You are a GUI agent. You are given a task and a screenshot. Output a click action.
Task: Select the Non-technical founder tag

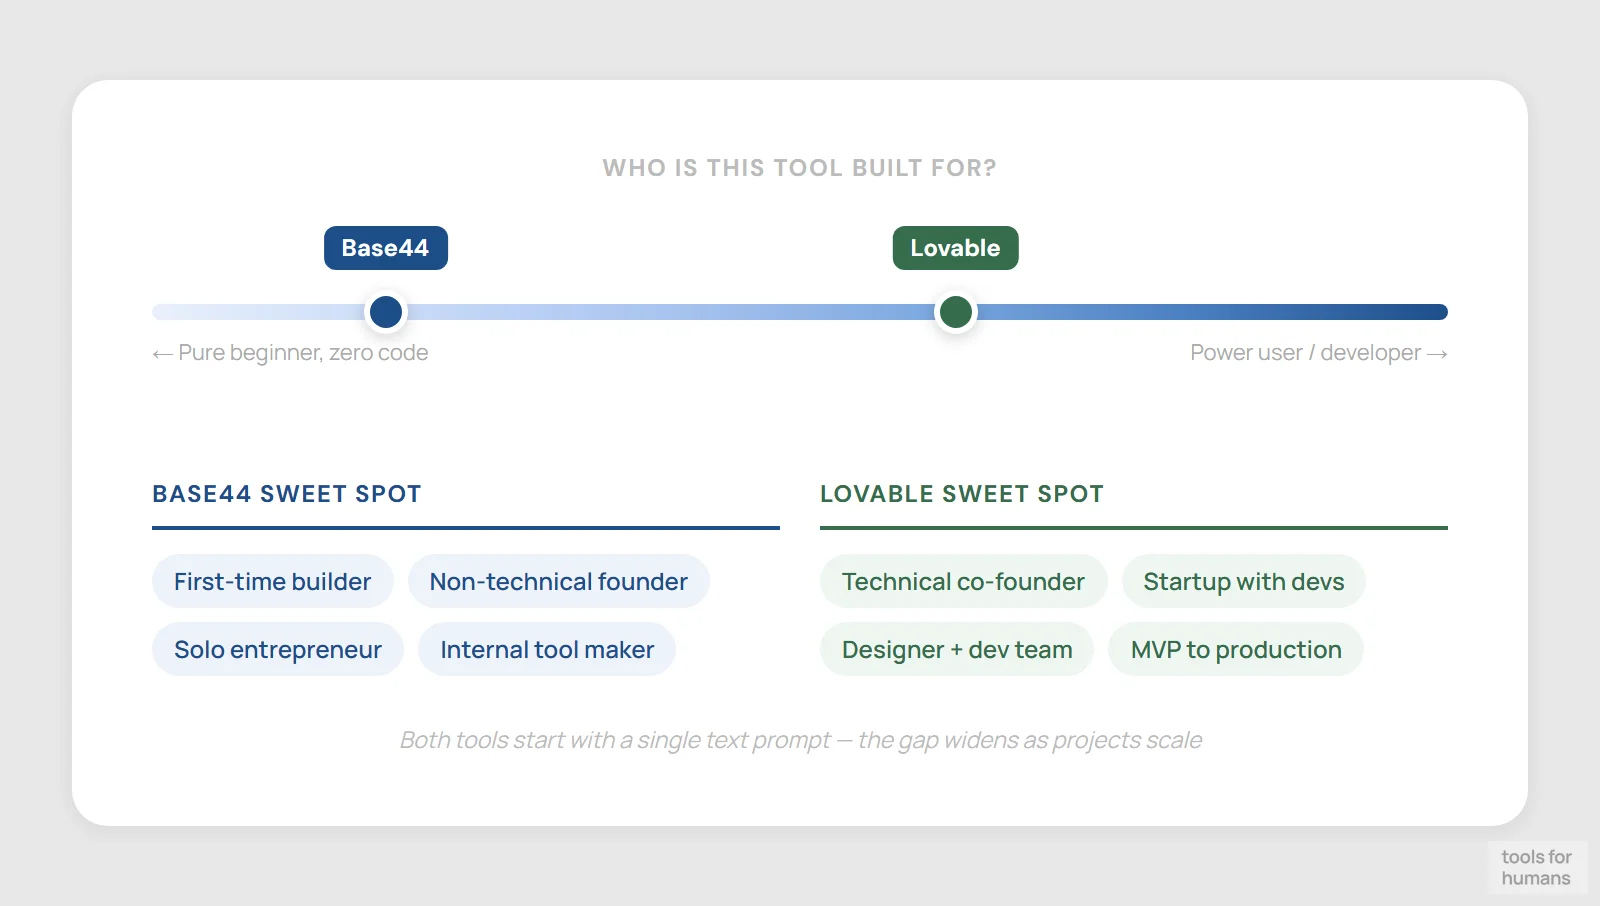558,581
